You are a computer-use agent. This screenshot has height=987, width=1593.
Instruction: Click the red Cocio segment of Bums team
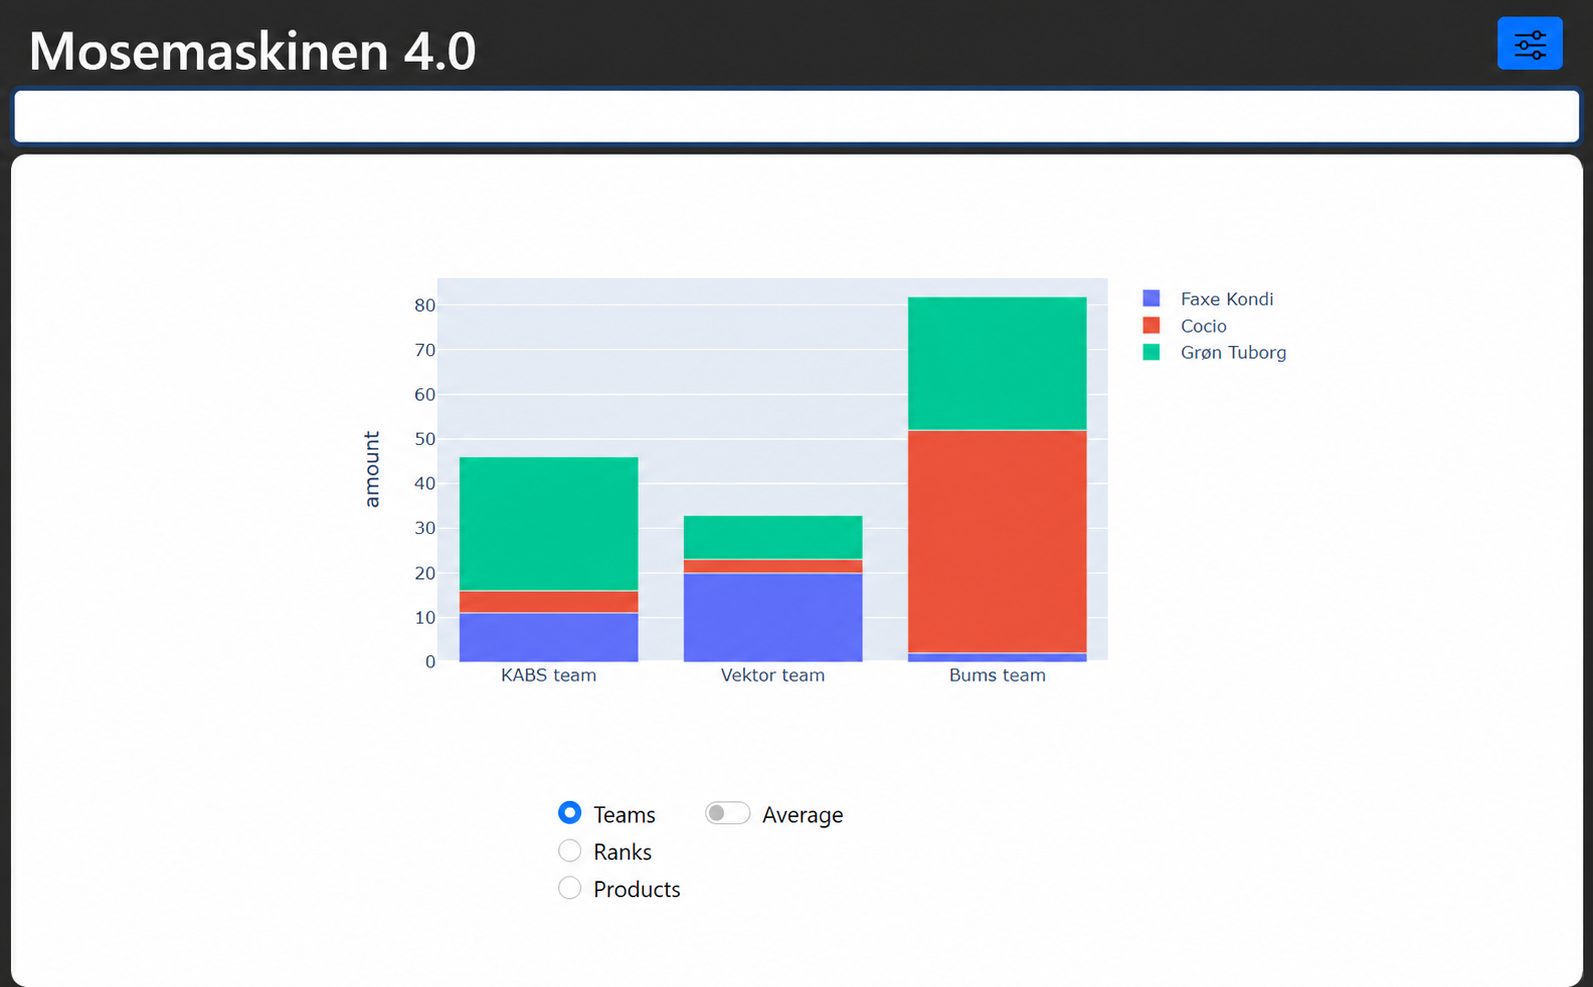997,542
